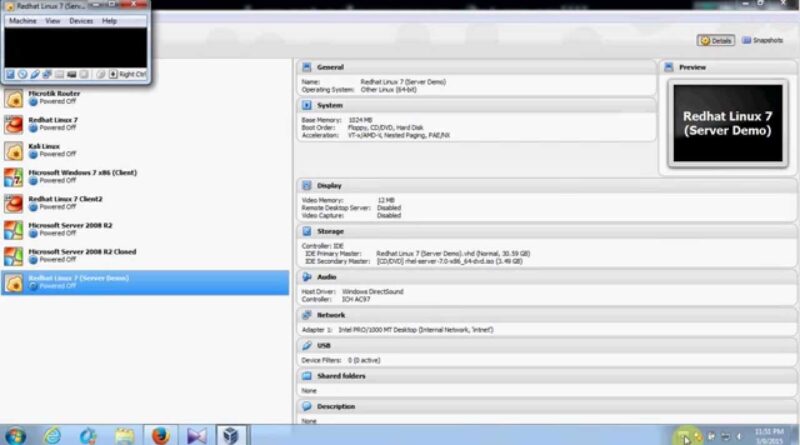Screen dimensions: 800x445
Task: Click the Audio section speaker icon
Action: pos(307,277)
